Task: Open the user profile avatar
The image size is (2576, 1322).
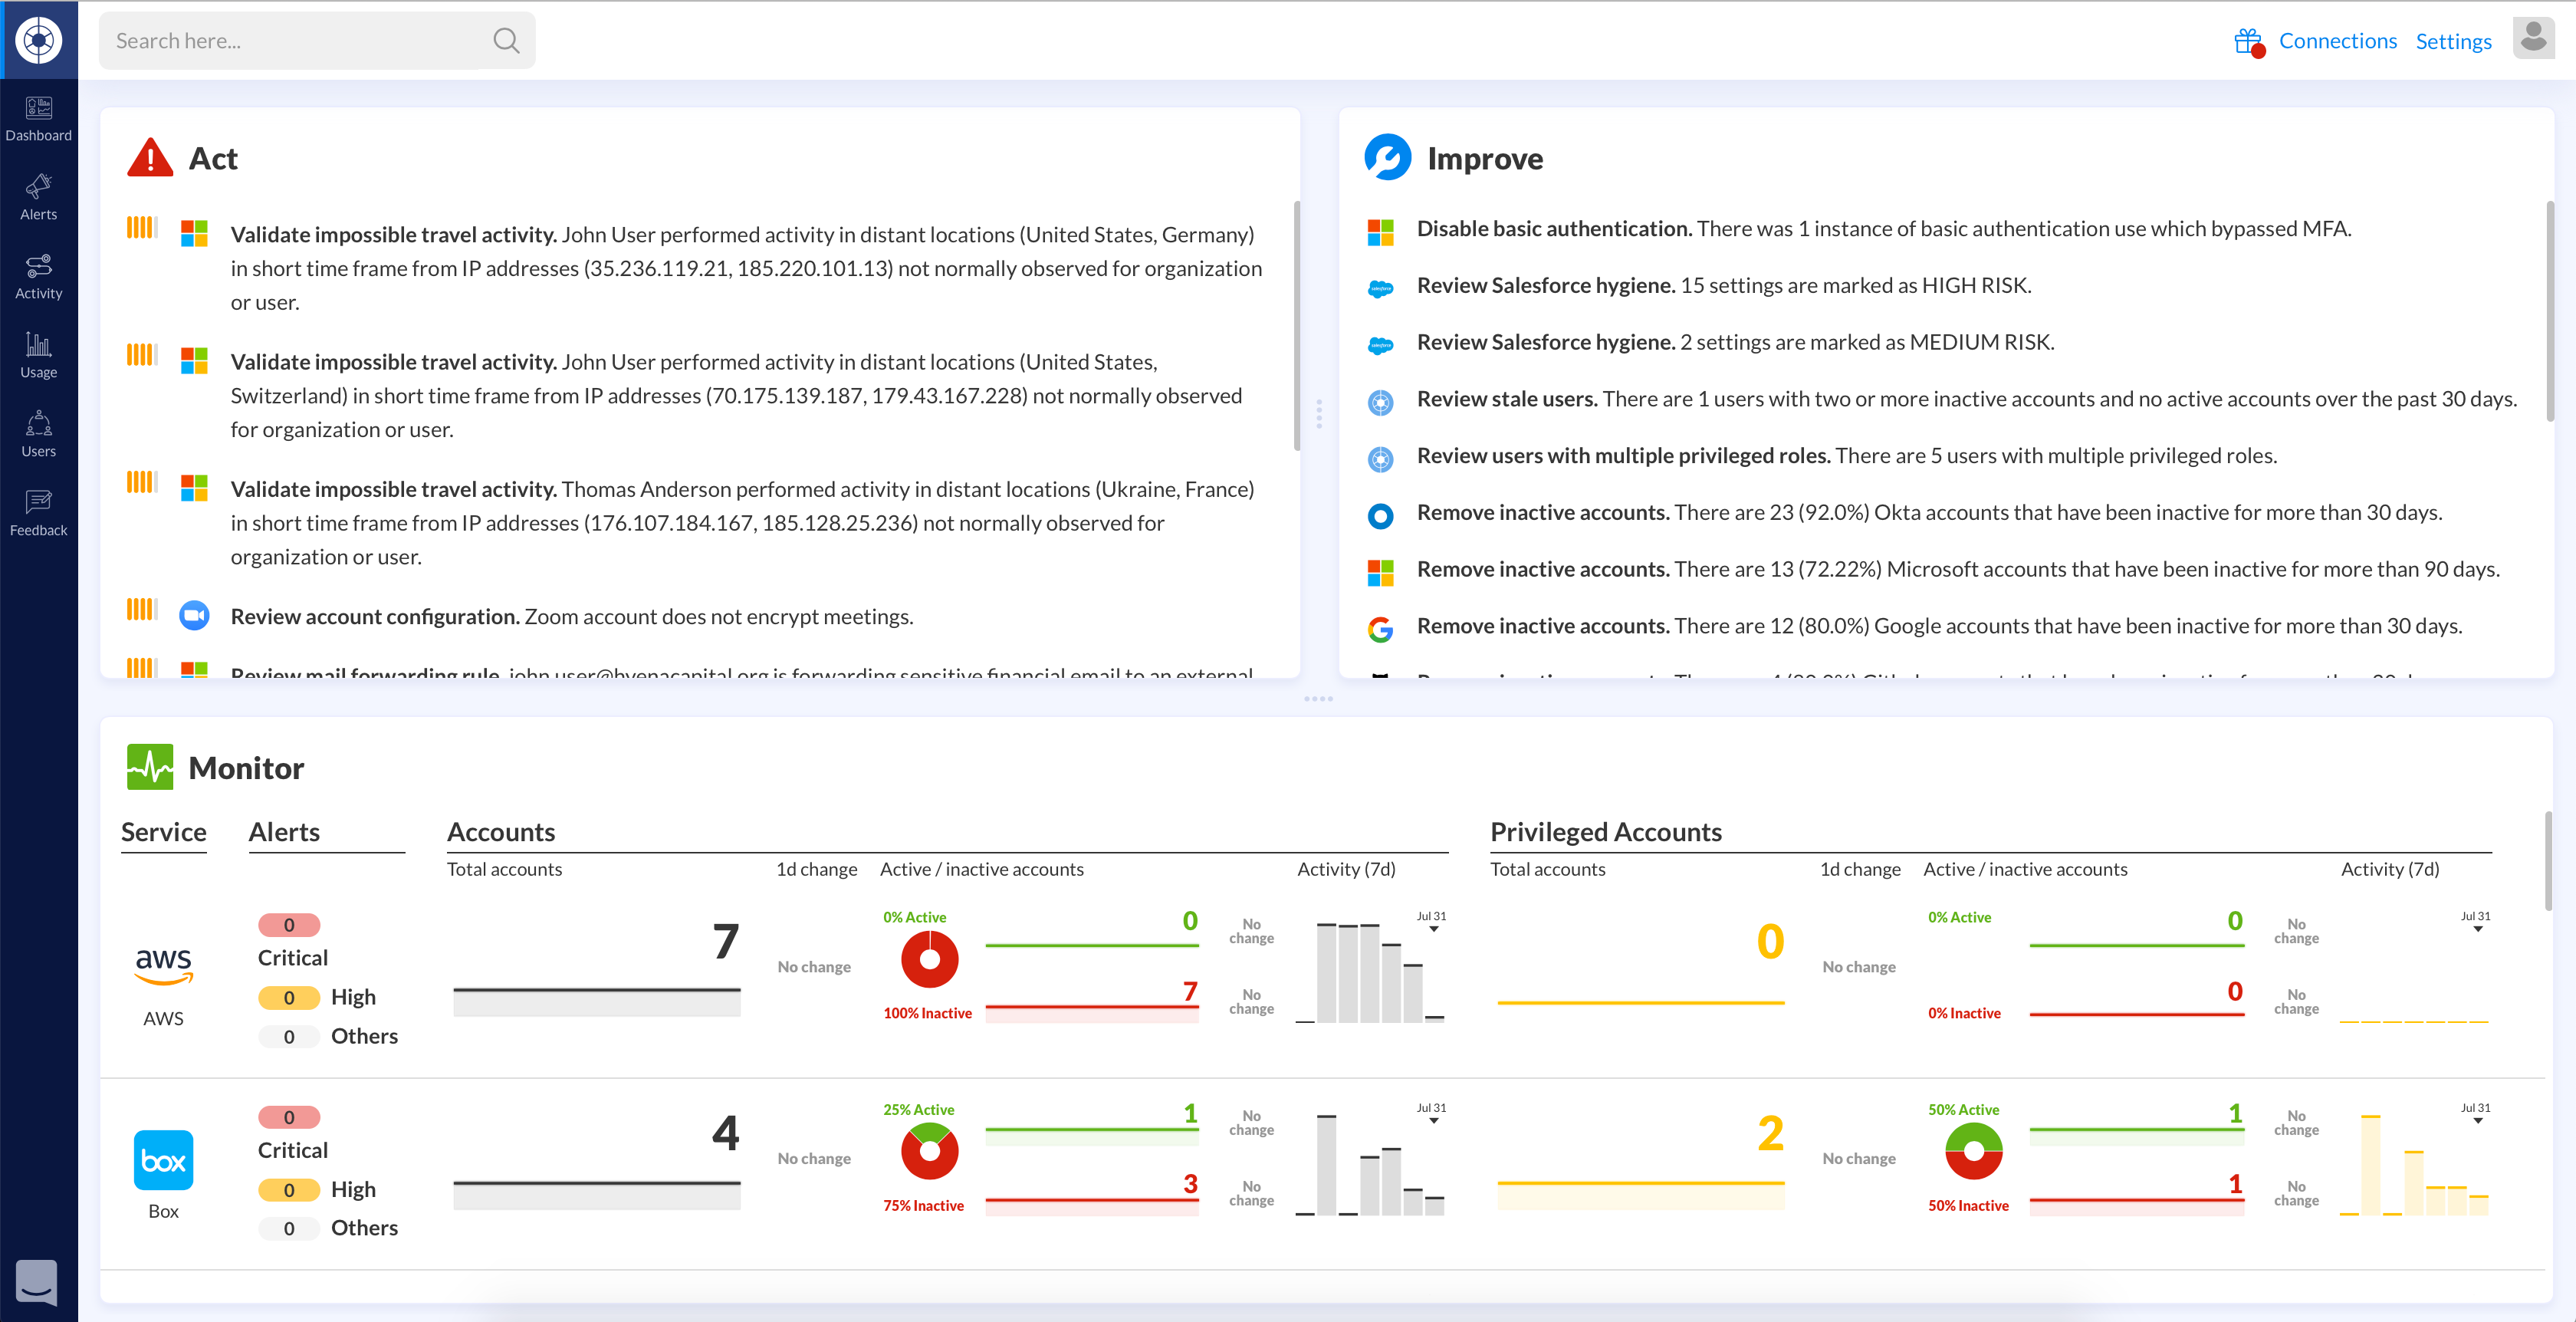Action: point(2533,39)
